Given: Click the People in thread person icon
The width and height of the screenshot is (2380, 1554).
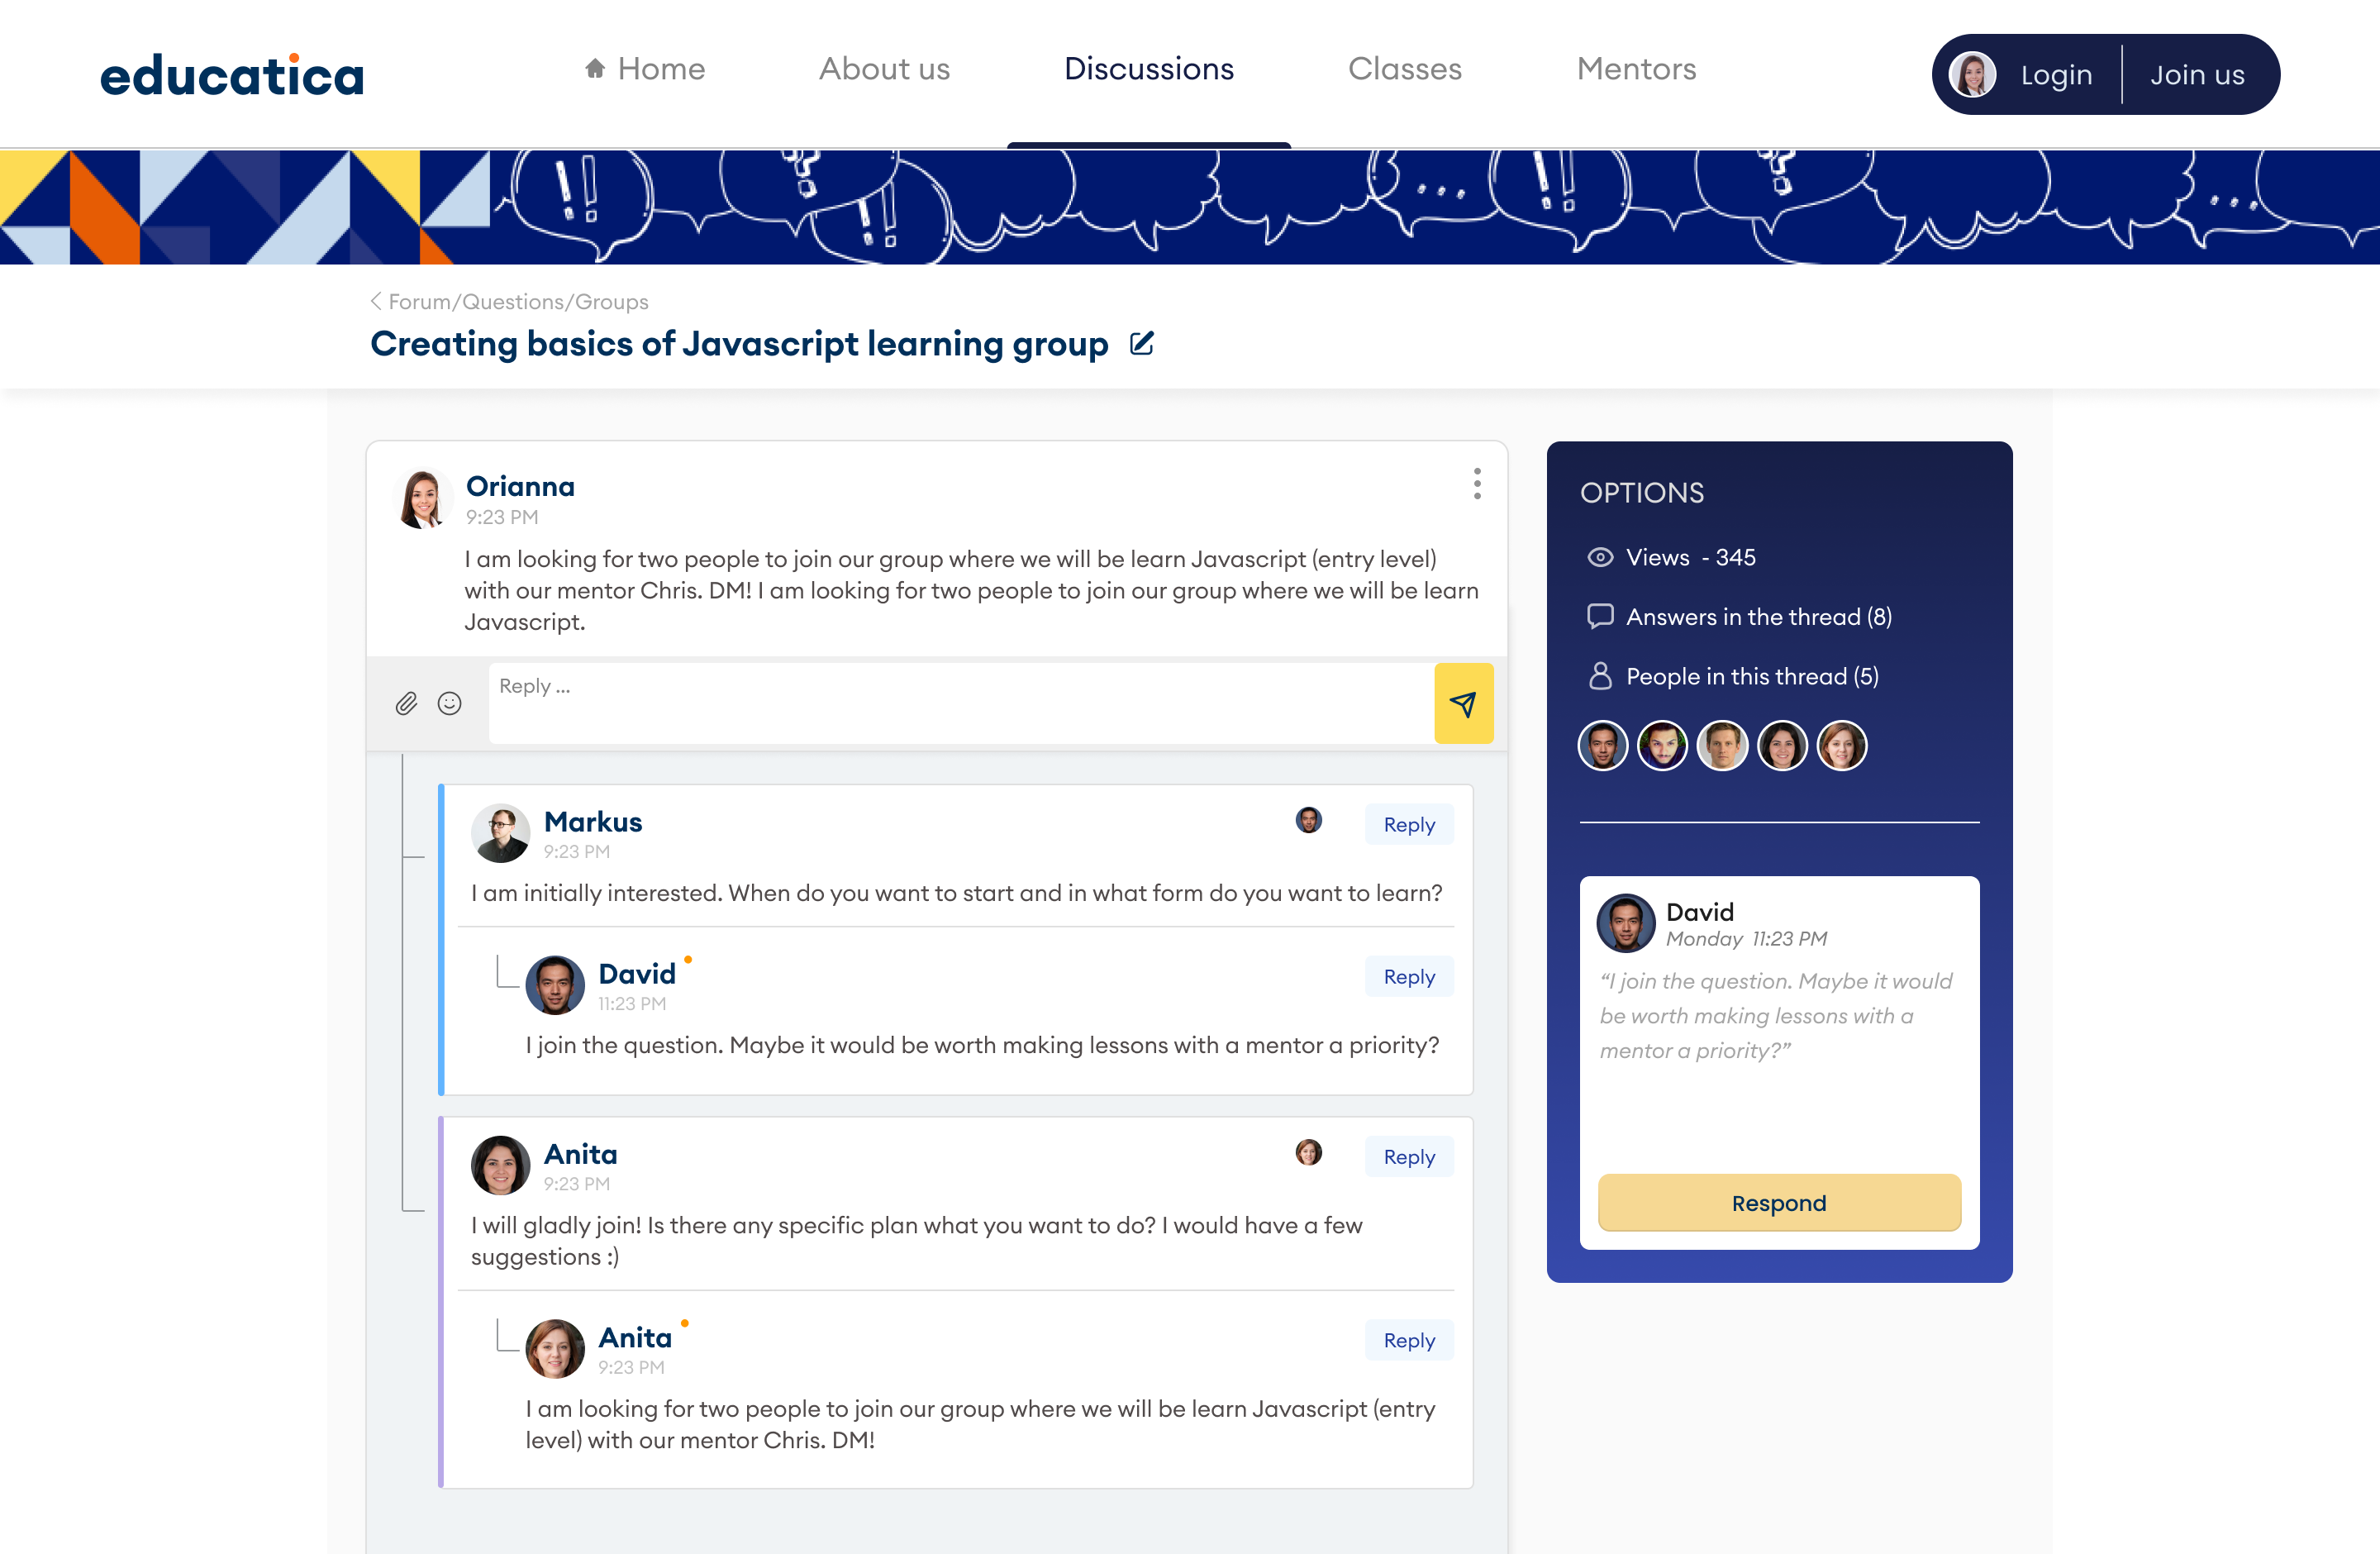Looking at the screenshot, I should point(1600,676).
